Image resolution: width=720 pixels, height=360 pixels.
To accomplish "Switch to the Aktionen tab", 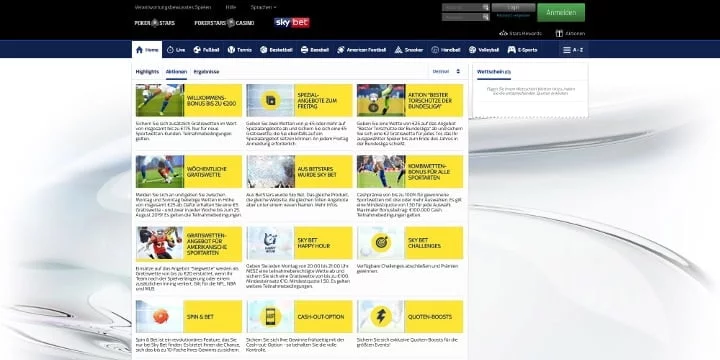I will coord(176,72).
